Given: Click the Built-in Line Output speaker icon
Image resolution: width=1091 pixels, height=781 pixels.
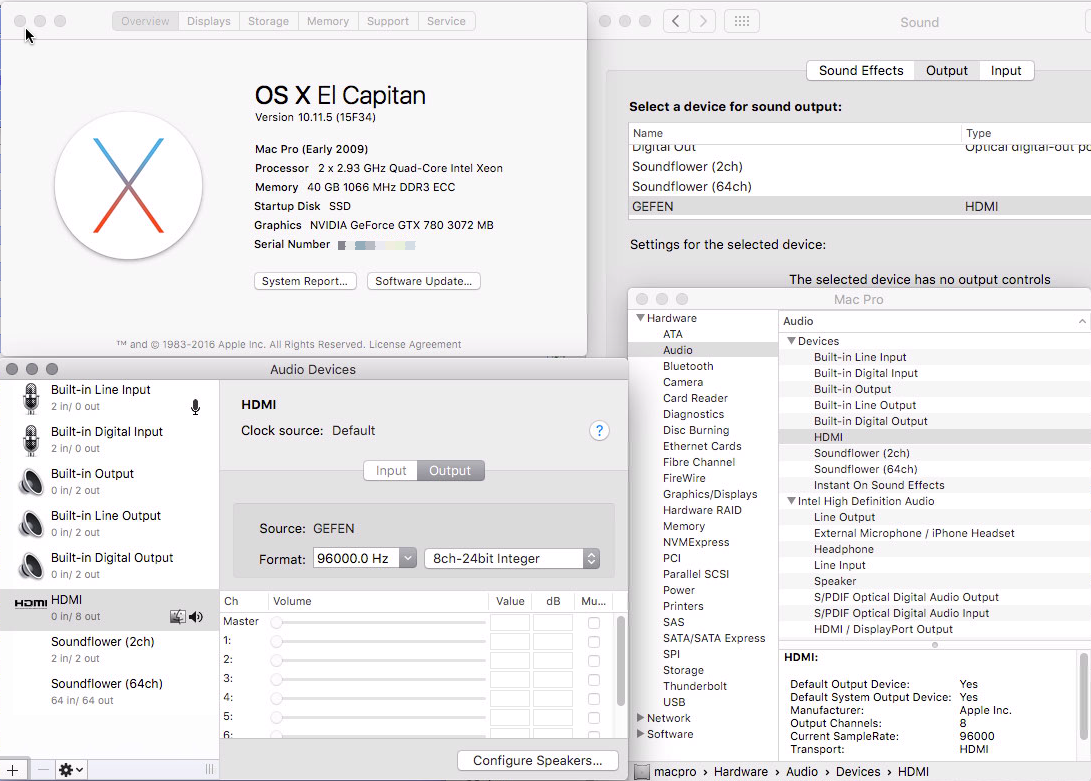Looking at the screenshot, I should [31, 523].
